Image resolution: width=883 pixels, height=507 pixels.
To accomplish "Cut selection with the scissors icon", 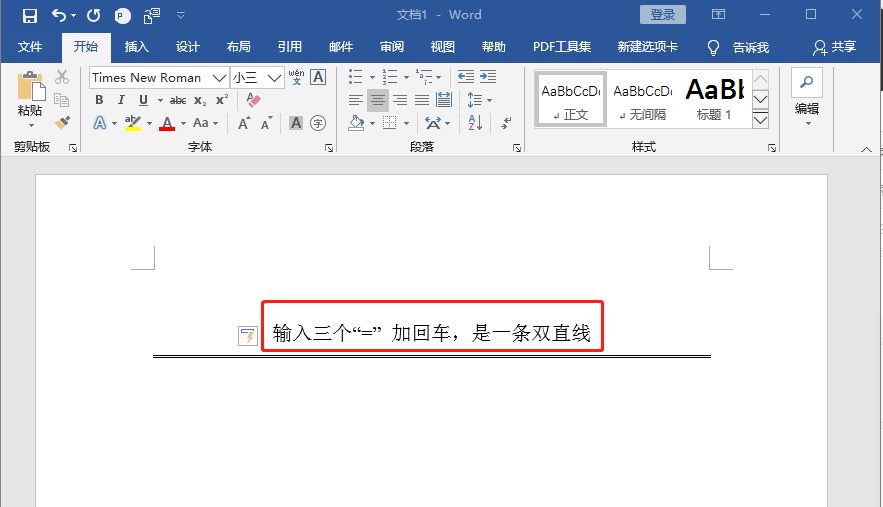I will pyautogui.click(x=62, y=77).
